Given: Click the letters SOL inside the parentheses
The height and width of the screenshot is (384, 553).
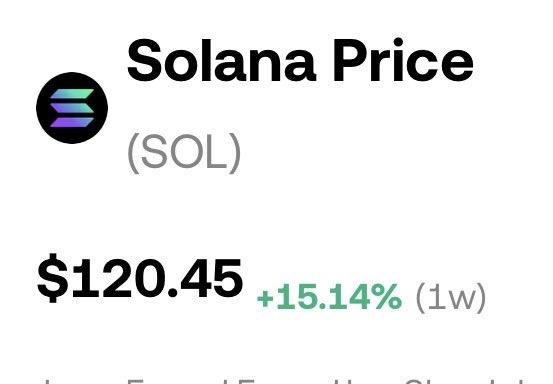Looking at the screenshot, I should [x=184, y=152].
